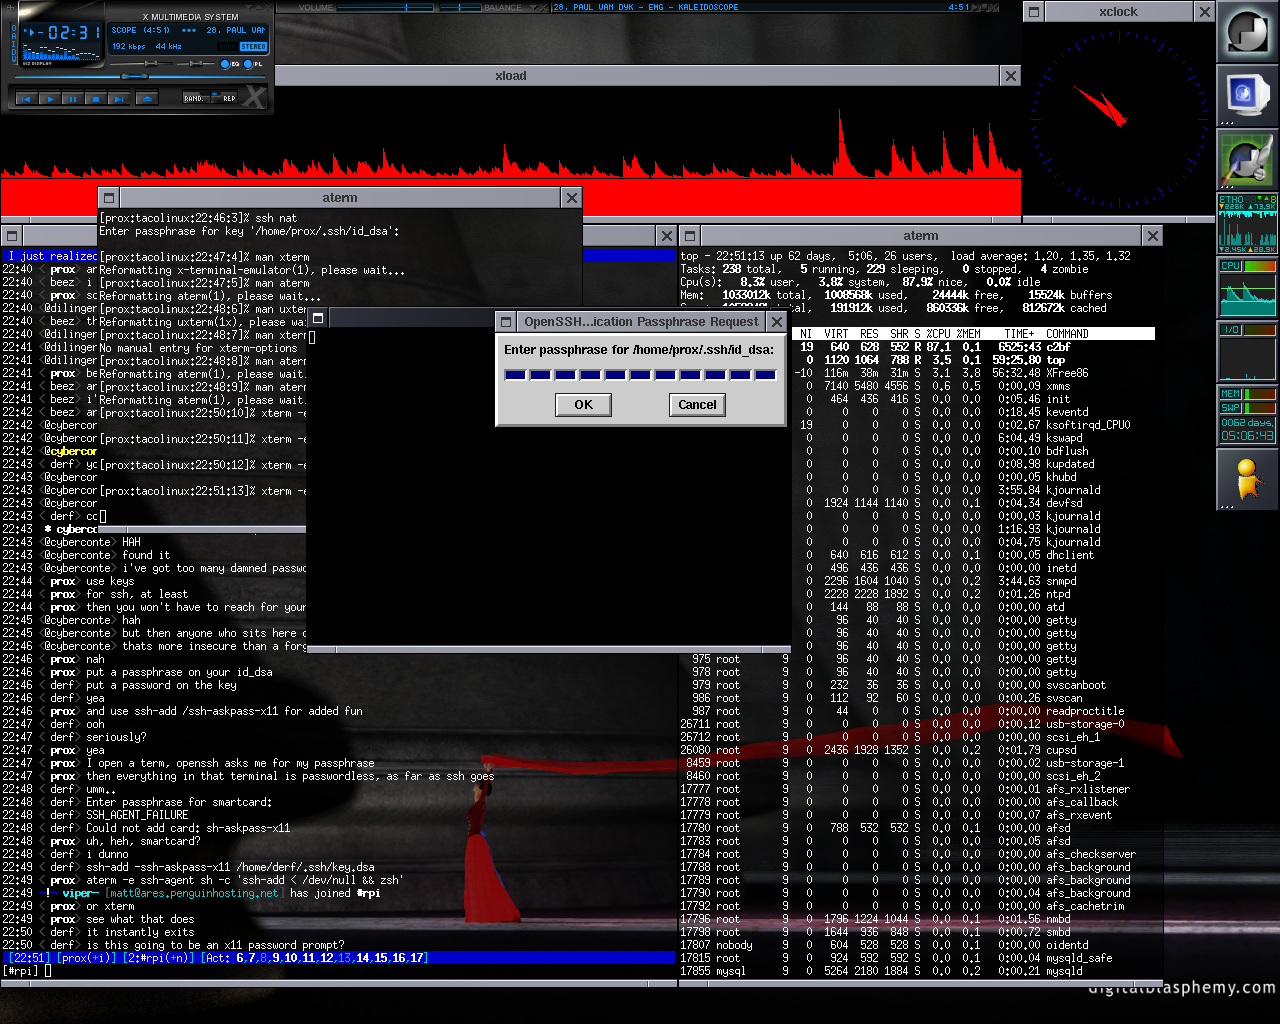Viewport: 1280px width, 1024px height.
Task: Toggle REP repeat mode in XMMS
Action: (x=224, y=97)
